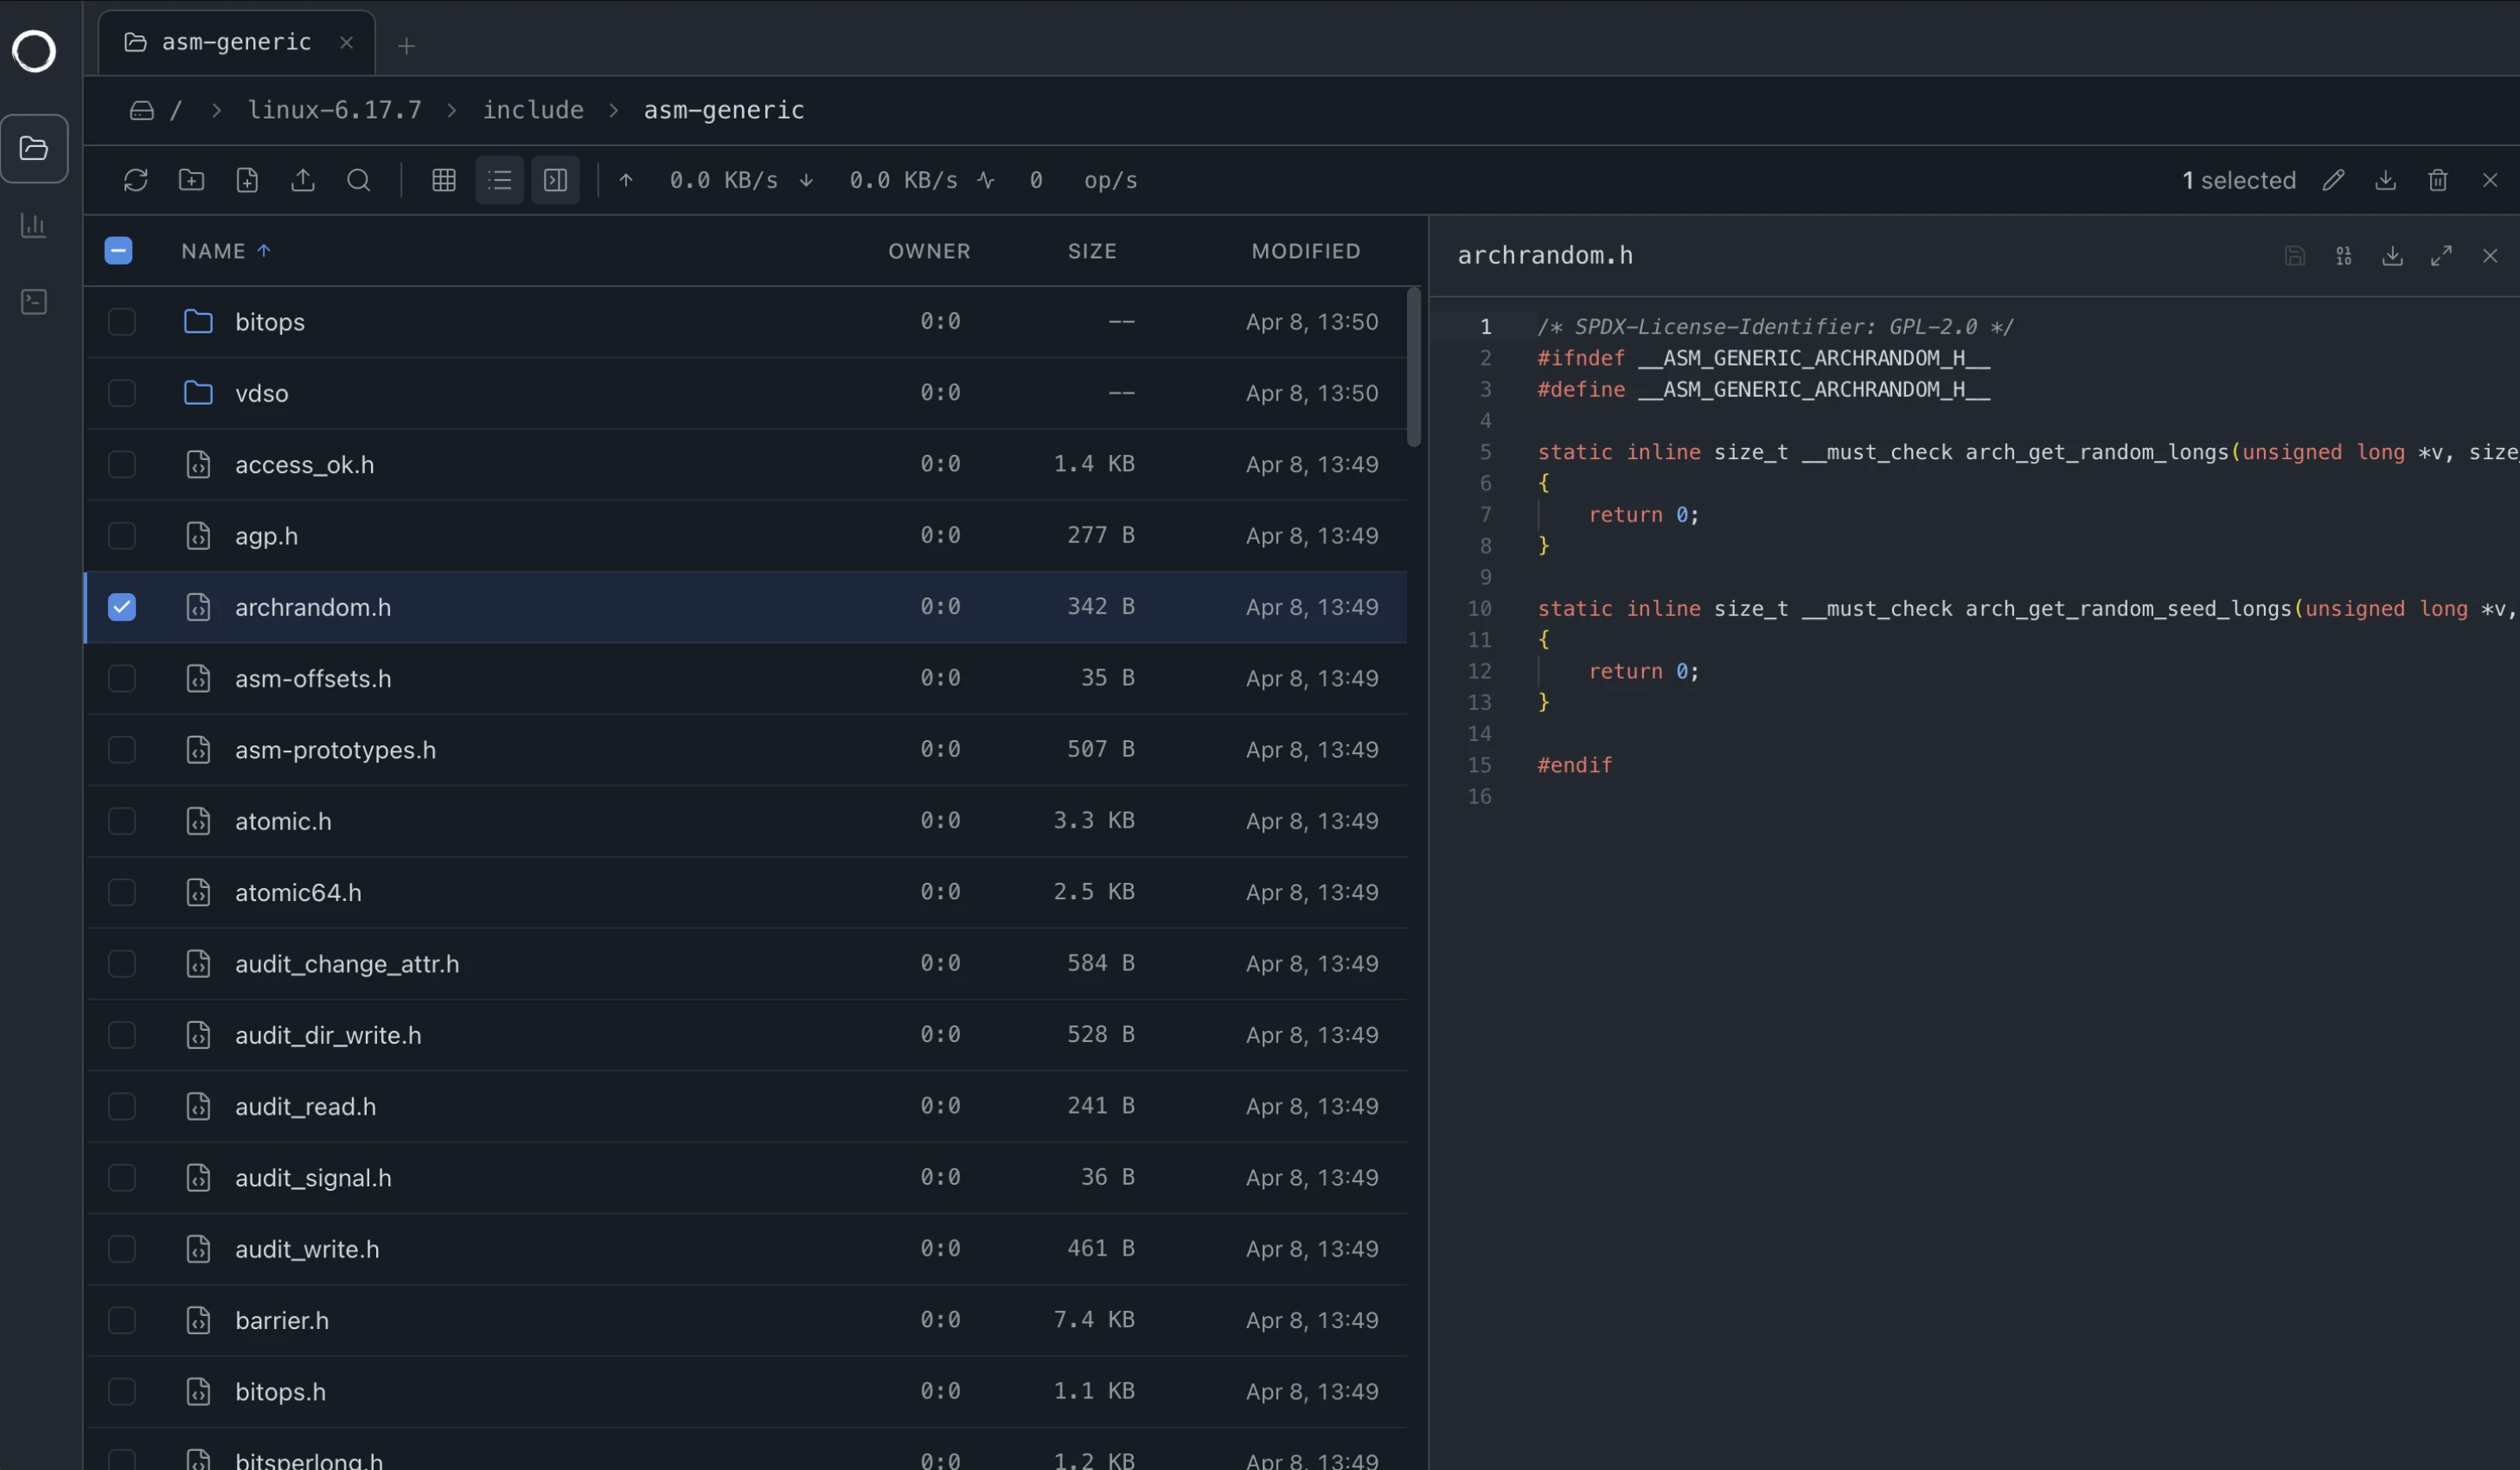Switch to the grid view icon
The width and height of the screenshot is (2520, 1470).
(x=444, y=180)
